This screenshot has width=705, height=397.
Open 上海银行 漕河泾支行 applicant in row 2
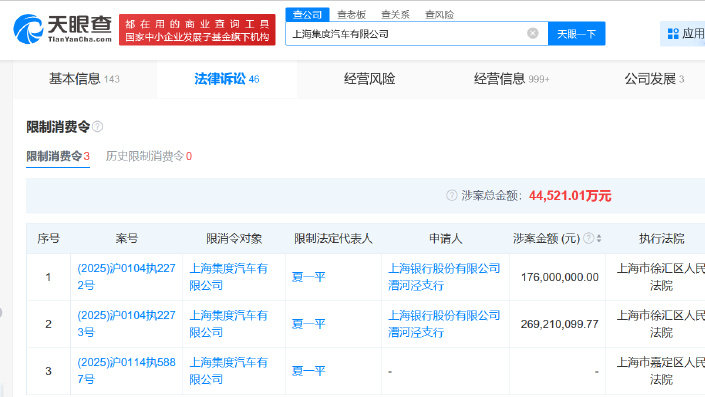pyautogui.click(x=444, y=324)
